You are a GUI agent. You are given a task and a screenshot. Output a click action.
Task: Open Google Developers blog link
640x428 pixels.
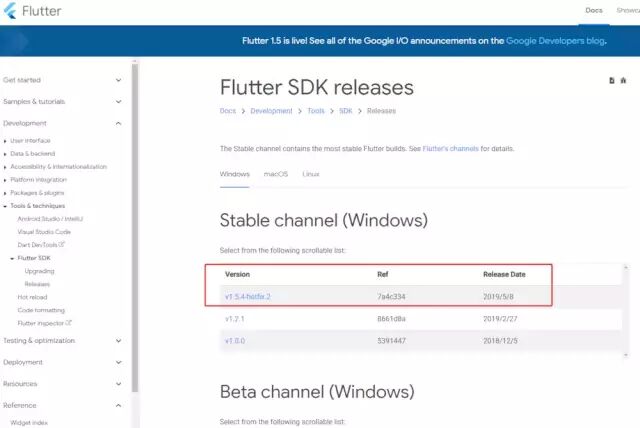pyautogui.click(x=555, y=41)
